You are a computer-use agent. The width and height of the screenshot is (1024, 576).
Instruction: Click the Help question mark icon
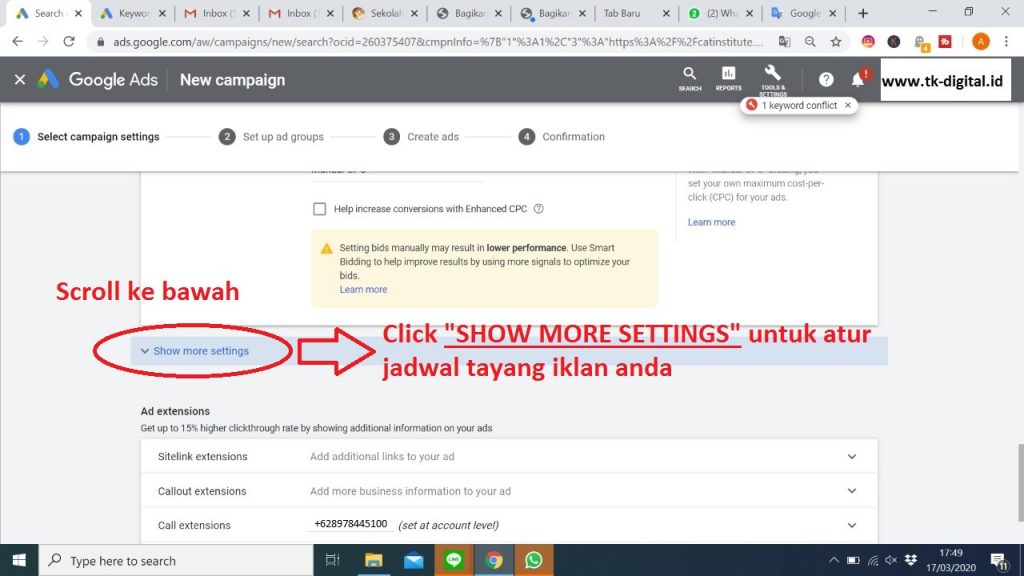click(826, 80)
